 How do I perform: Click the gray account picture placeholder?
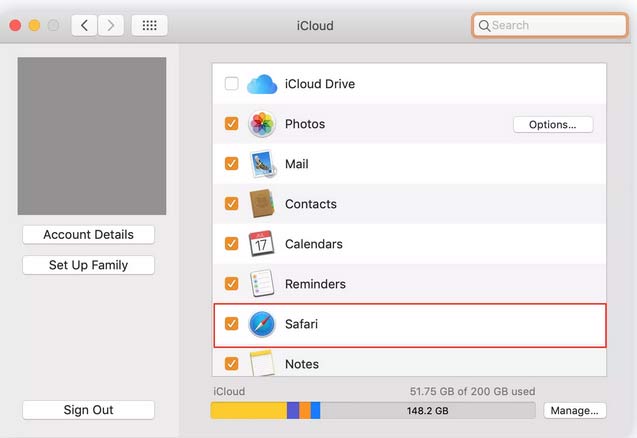click(x=92, y=136)
